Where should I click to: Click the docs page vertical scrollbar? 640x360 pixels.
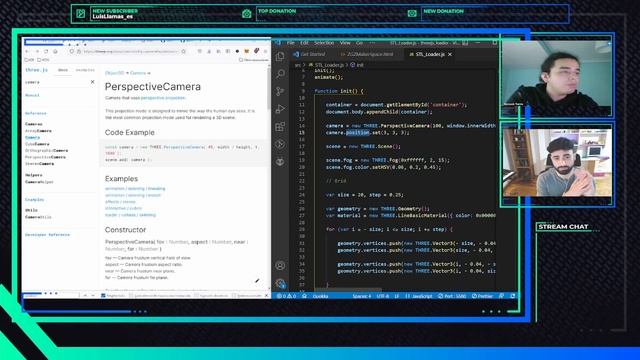coord(269,88)
